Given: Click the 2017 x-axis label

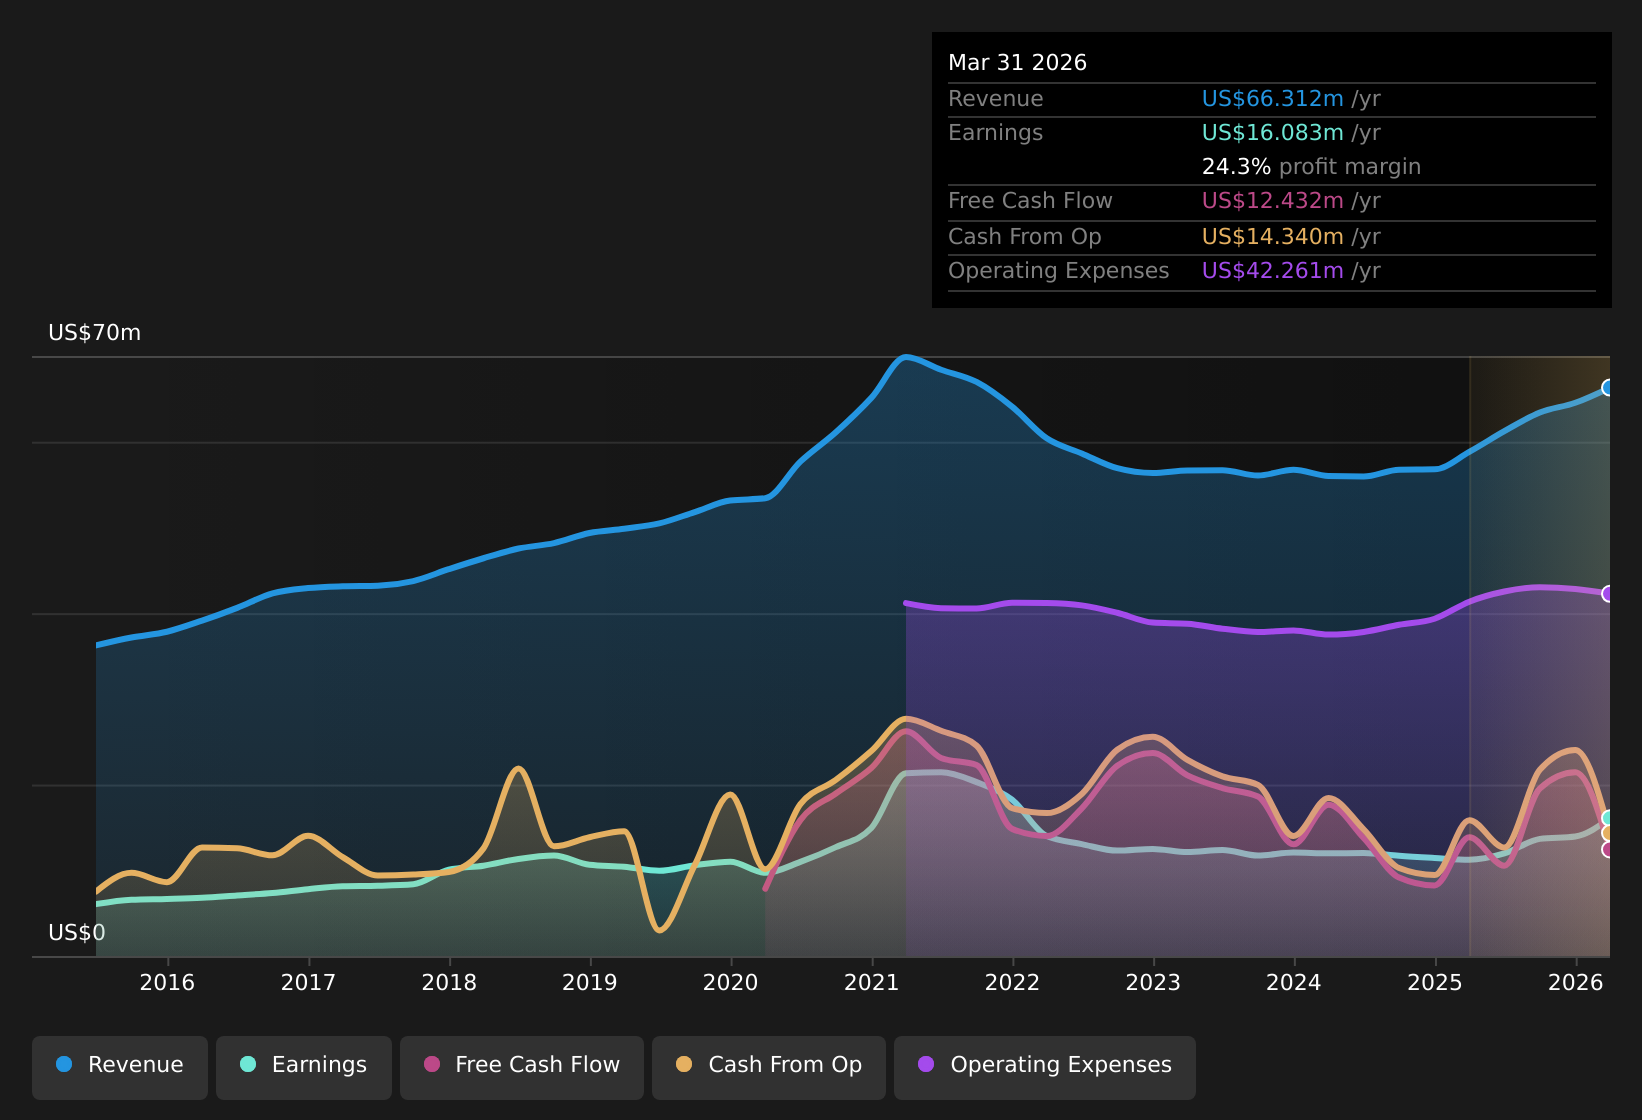Looking at the screenshot, I should coord(308,983).
